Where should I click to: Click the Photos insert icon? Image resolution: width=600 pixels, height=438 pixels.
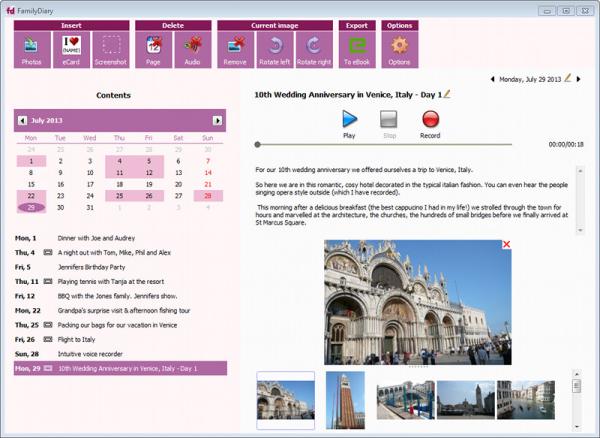coord(32,49)
